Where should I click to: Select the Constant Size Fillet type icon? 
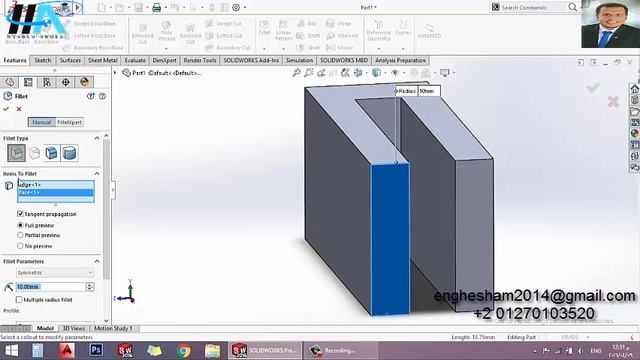pyautogui.click(x=16, y=153)
